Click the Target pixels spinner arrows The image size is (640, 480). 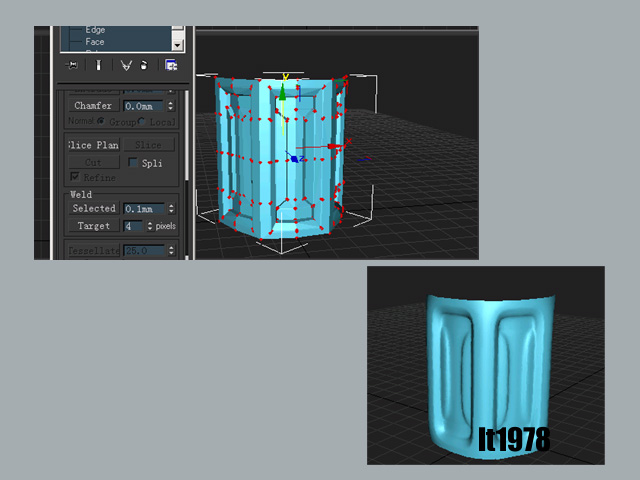click(150, 226)
